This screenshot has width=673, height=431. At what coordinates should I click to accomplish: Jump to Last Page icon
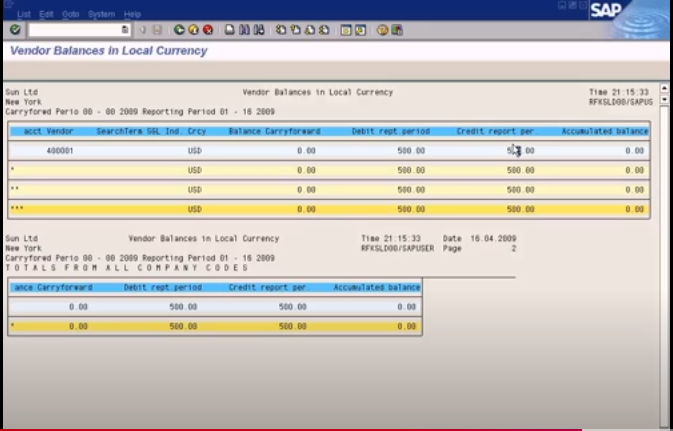324,30
